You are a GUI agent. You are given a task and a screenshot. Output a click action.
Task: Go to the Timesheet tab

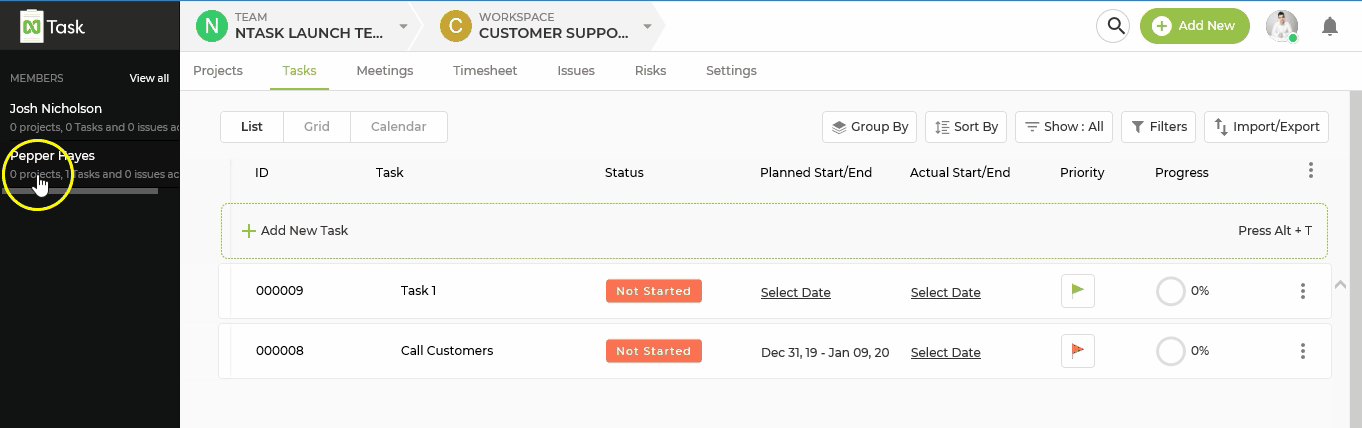pyautogui.click(x=485, y=71)
